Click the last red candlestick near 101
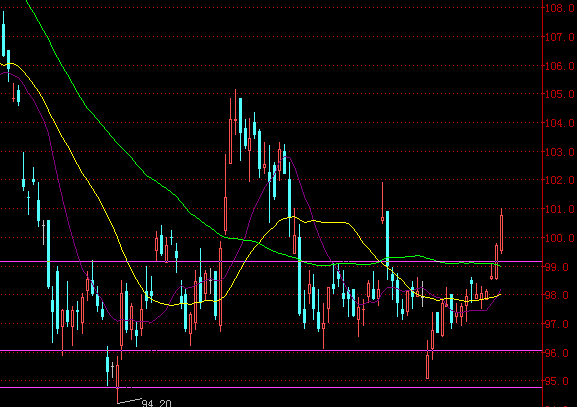This screenshot has height=407, width=577. click(x=502, y=233)
